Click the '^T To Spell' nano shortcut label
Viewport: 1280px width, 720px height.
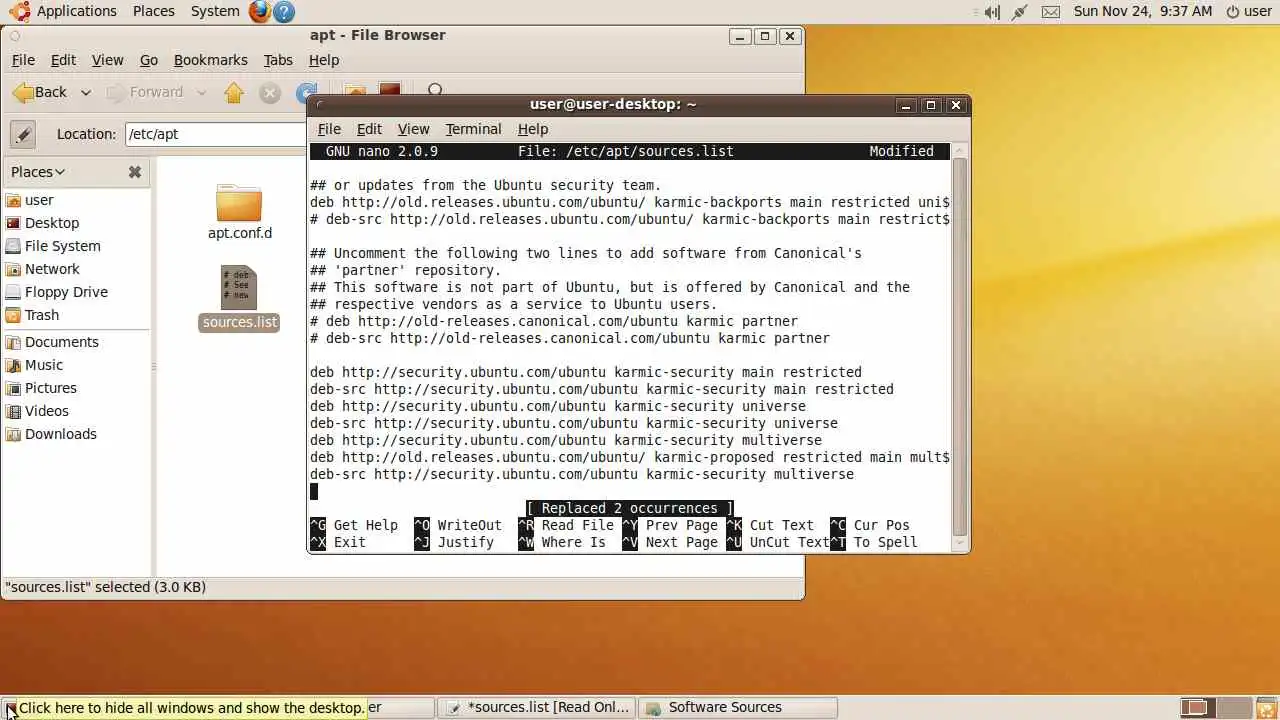[x=874, y=542]
